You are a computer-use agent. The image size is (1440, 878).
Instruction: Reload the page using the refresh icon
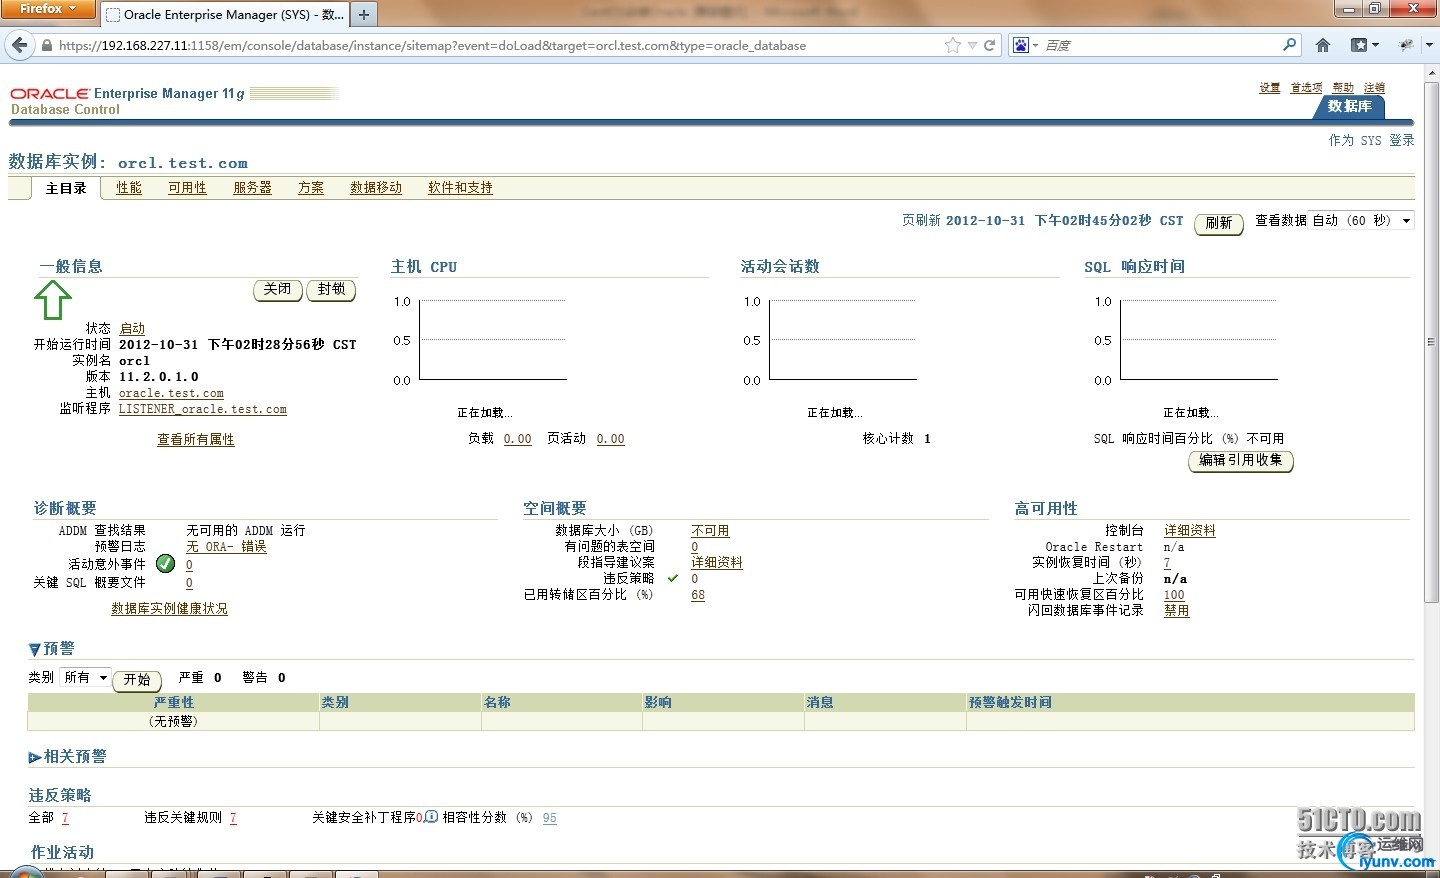coord(990,45)
